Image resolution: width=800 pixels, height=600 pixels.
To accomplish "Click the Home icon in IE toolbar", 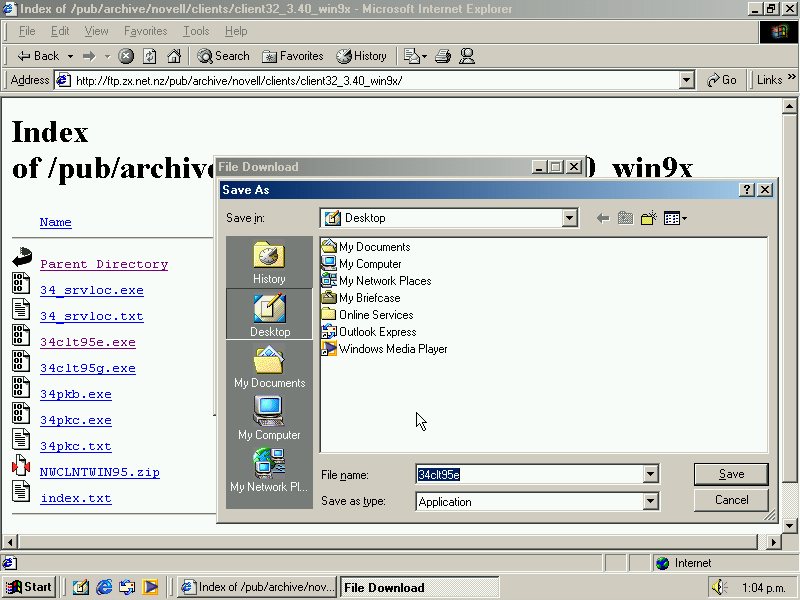I will coord(174,56).
